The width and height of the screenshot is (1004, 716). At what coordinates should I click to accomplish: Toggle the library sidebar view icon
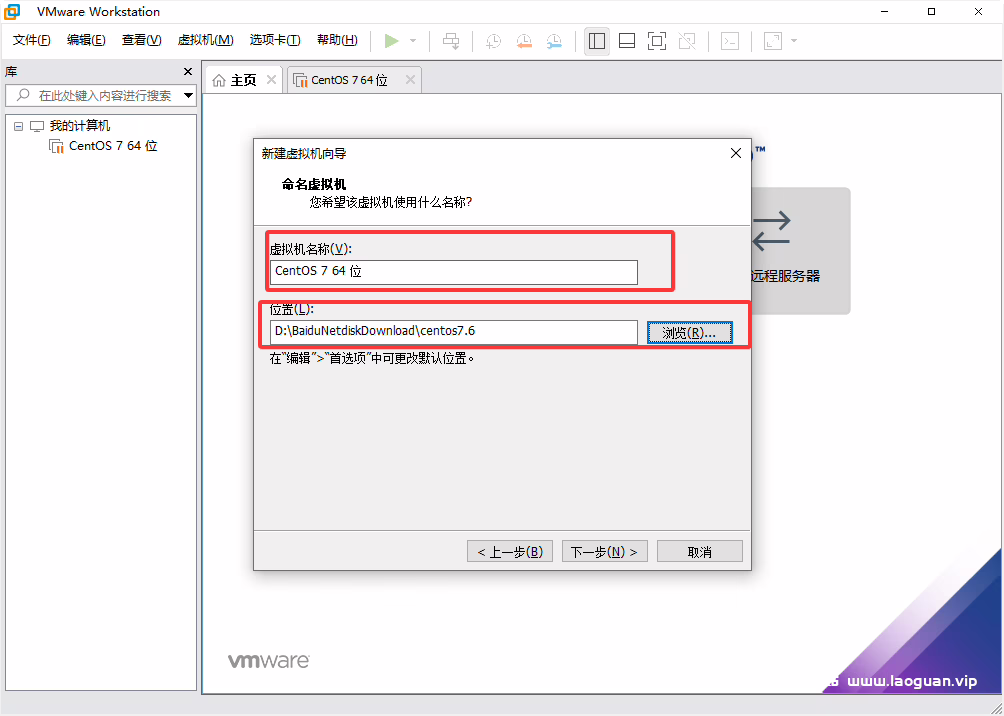pos(597,40)
